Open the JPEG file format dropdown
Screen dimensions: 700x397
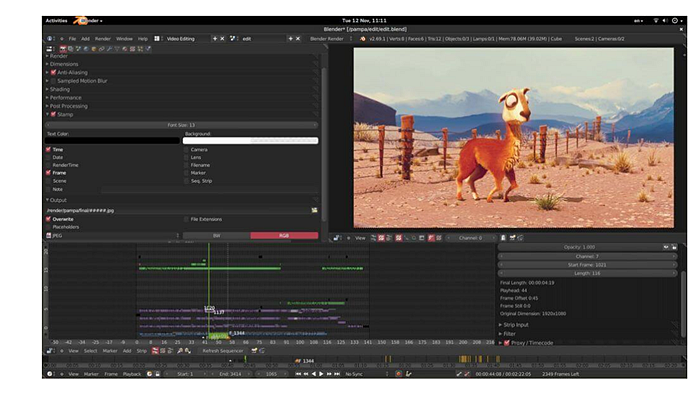click(112, 236)
